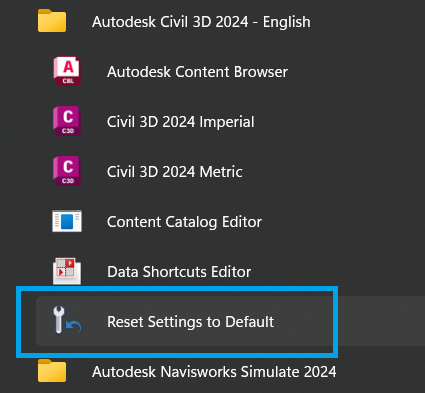425x393 pixels.
Task: Launch Data Shortcuts Editor
Action: (179, 272)
